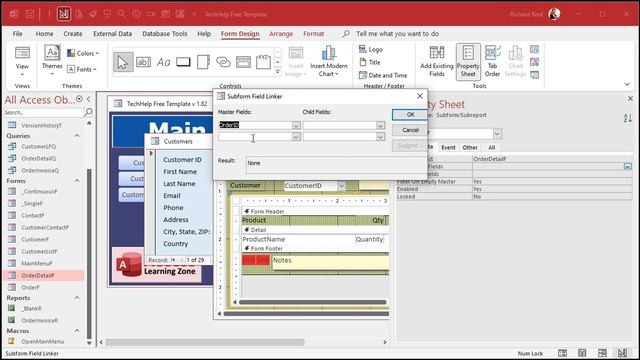
Task: Collapse the Forms group
Action: [77, 180]
